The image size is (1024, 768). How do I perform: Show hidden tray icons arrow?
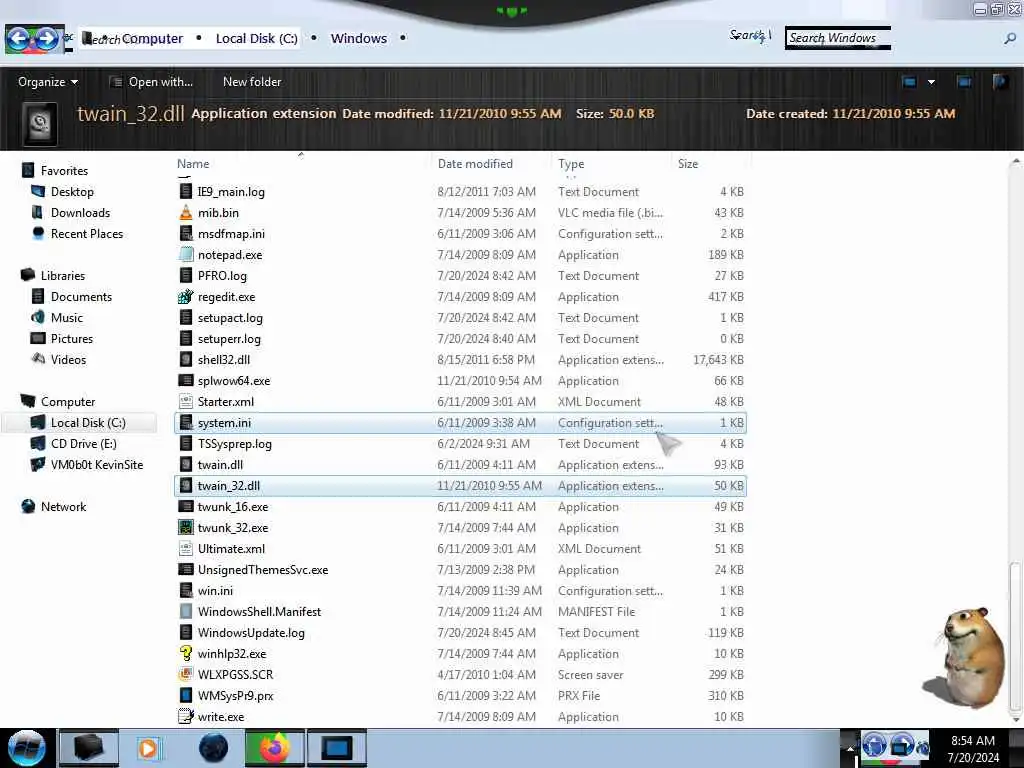point(850,748)
